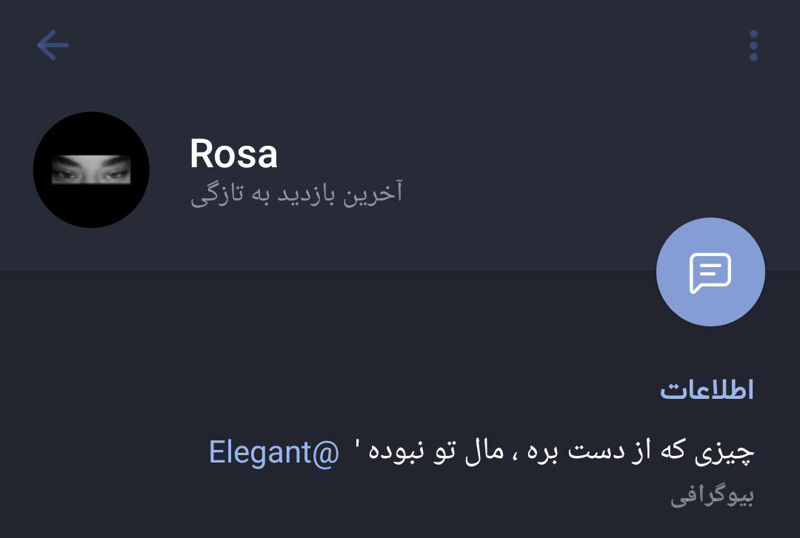View the eyes avatar photo full size
This screenshot has width=800, height=538.
click(x=91, y=170)
